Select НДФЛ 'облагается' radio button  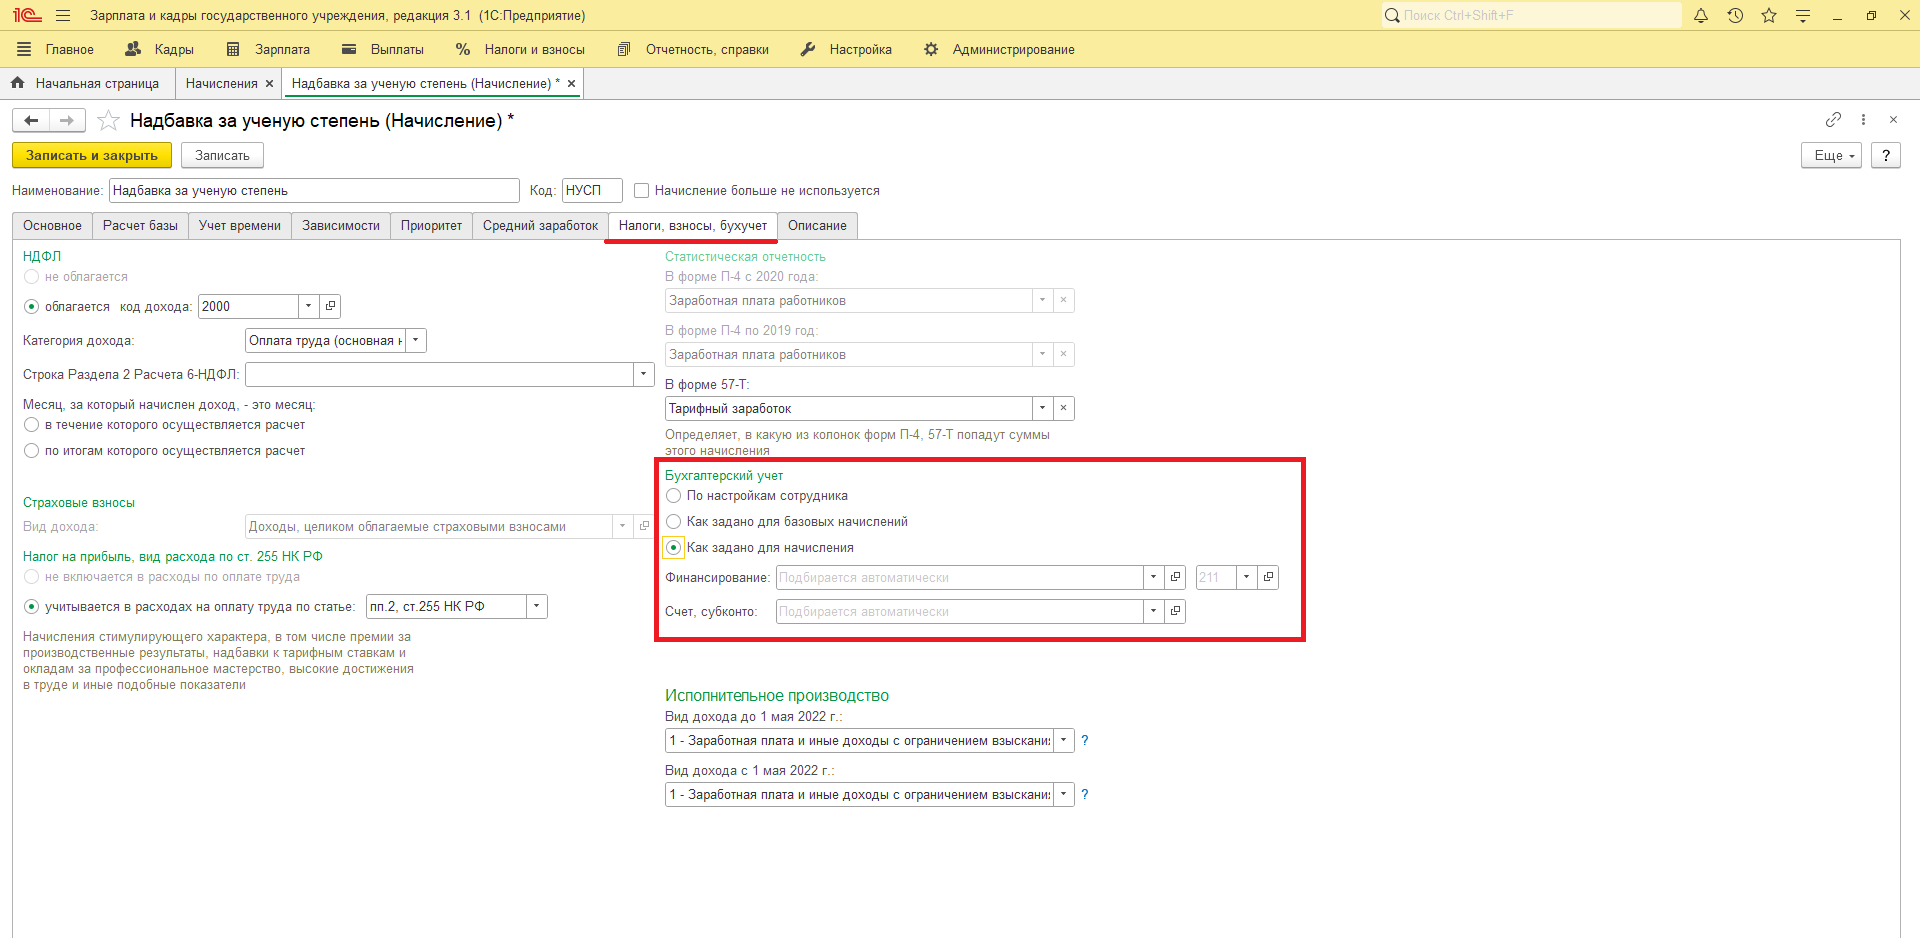[x=31, y=307]
